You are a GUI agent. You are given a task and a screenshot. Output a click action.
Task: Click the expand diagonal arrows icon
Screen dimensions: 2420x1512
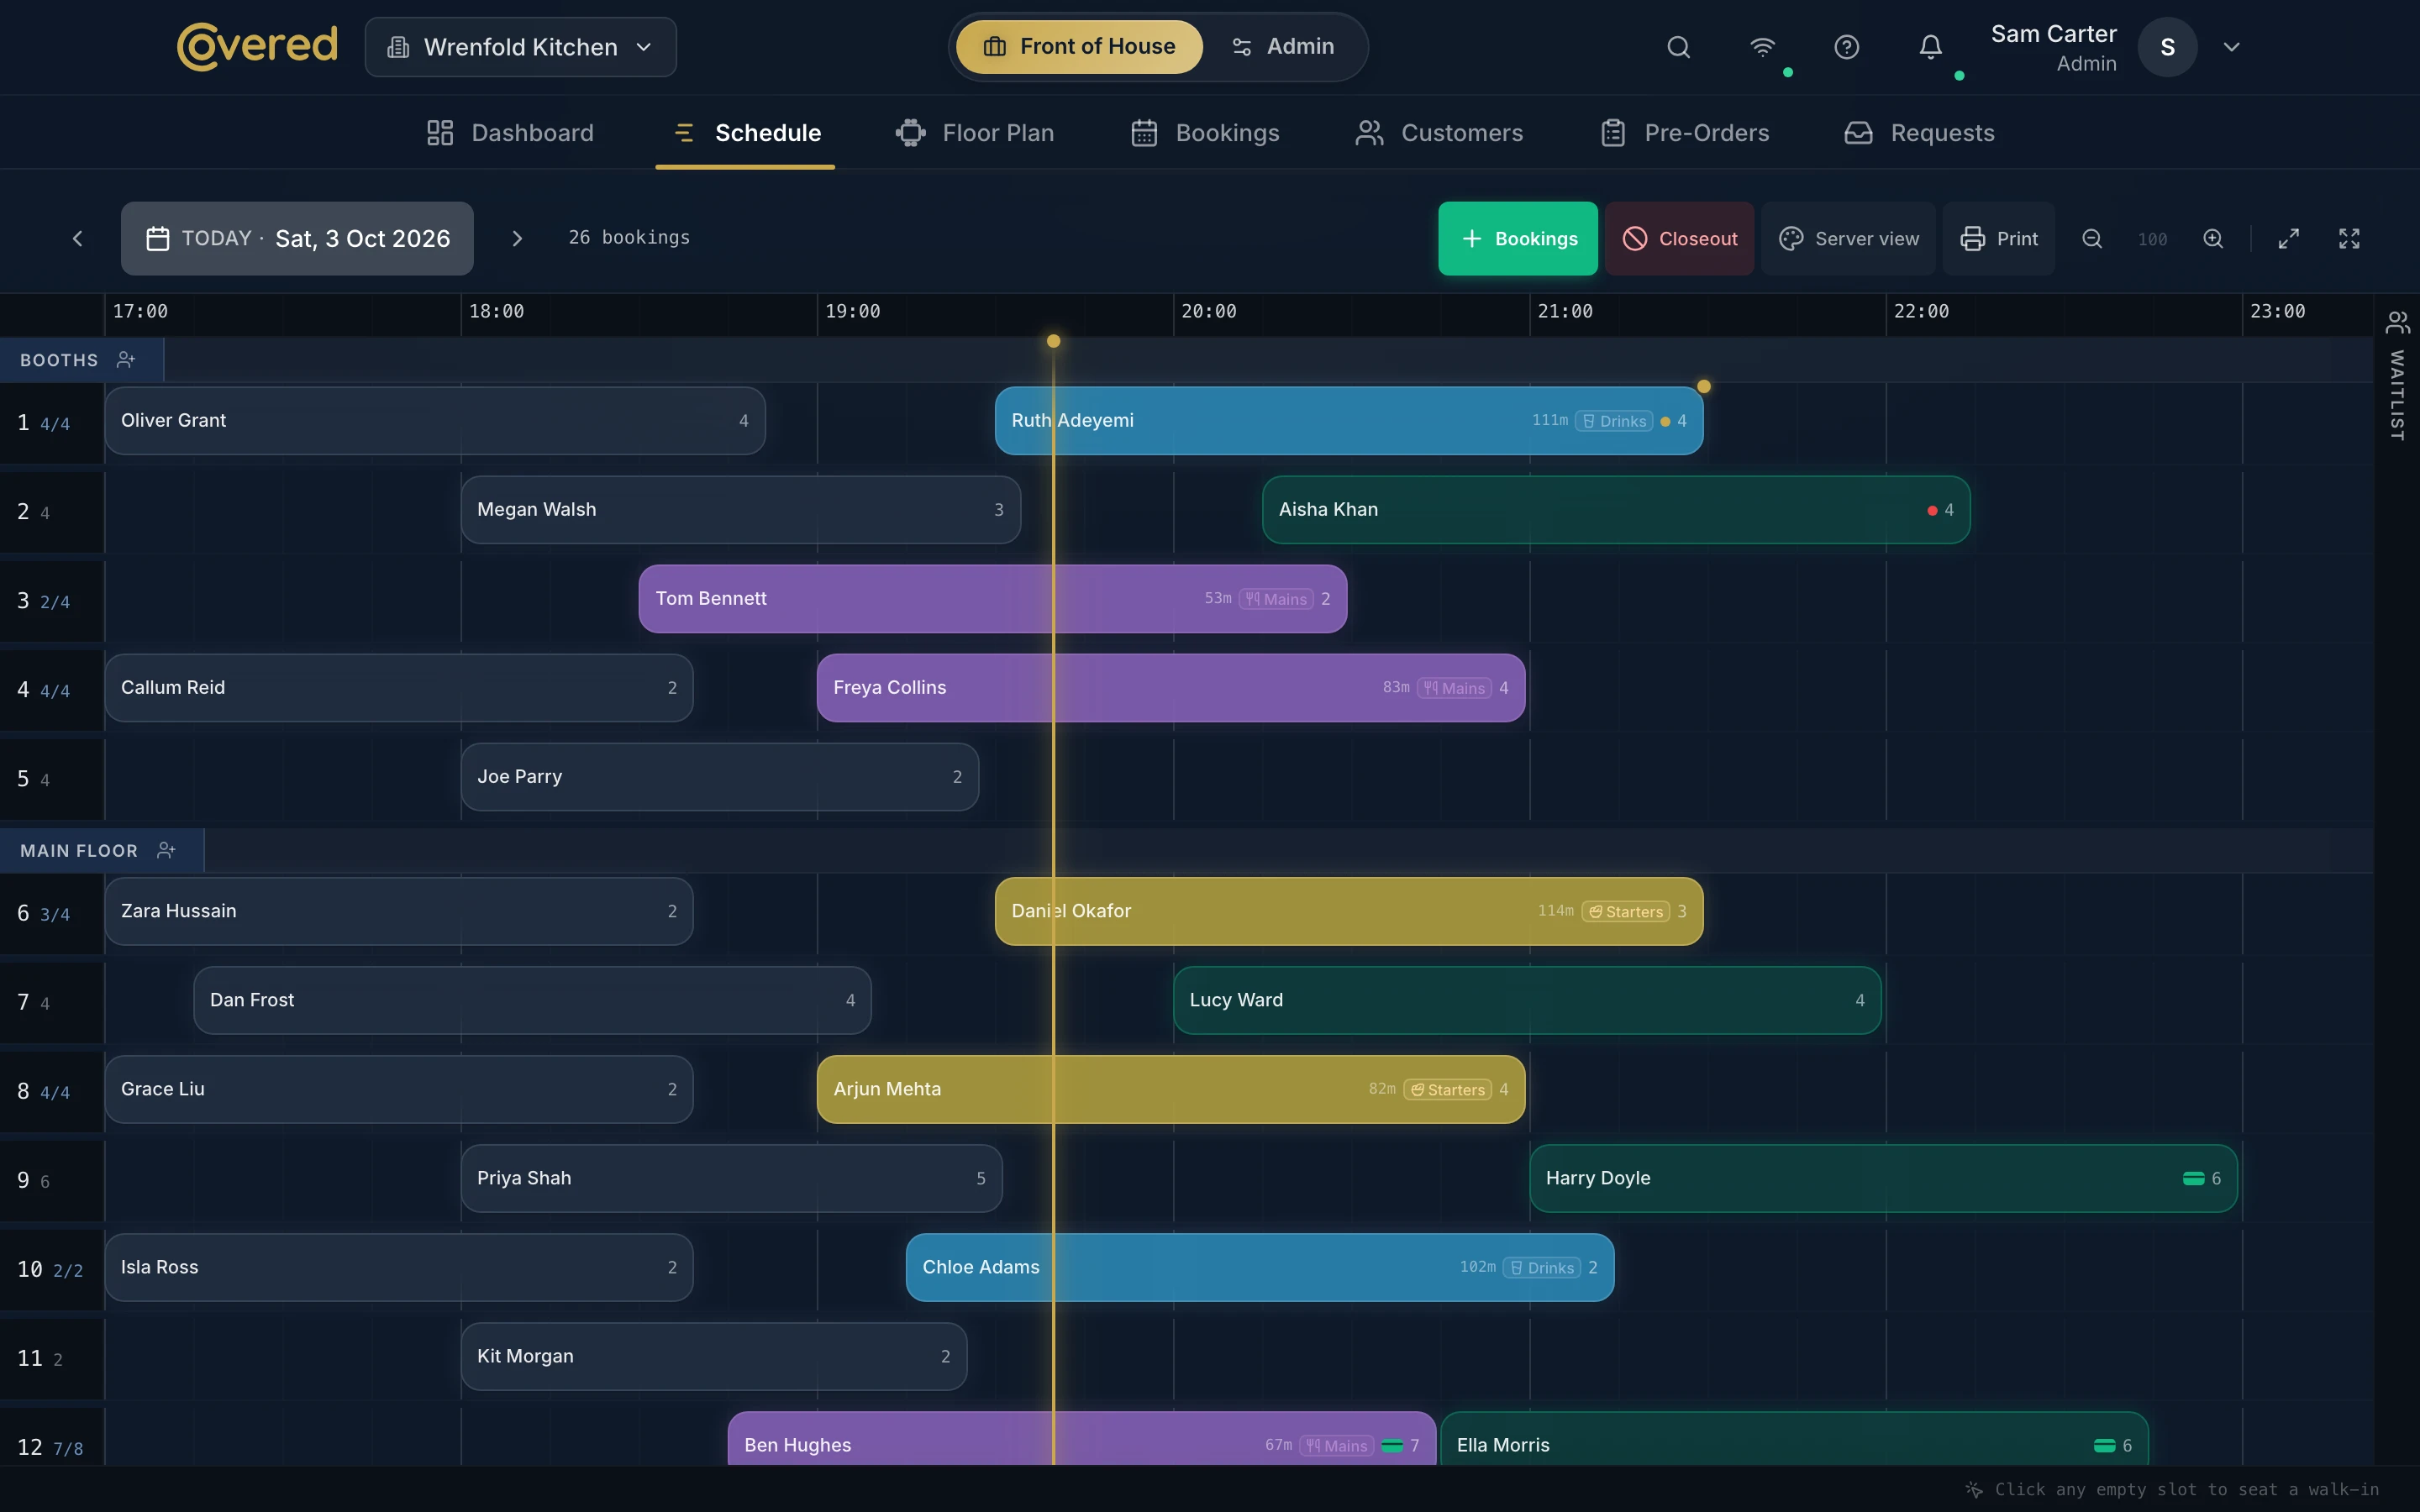2288,238
